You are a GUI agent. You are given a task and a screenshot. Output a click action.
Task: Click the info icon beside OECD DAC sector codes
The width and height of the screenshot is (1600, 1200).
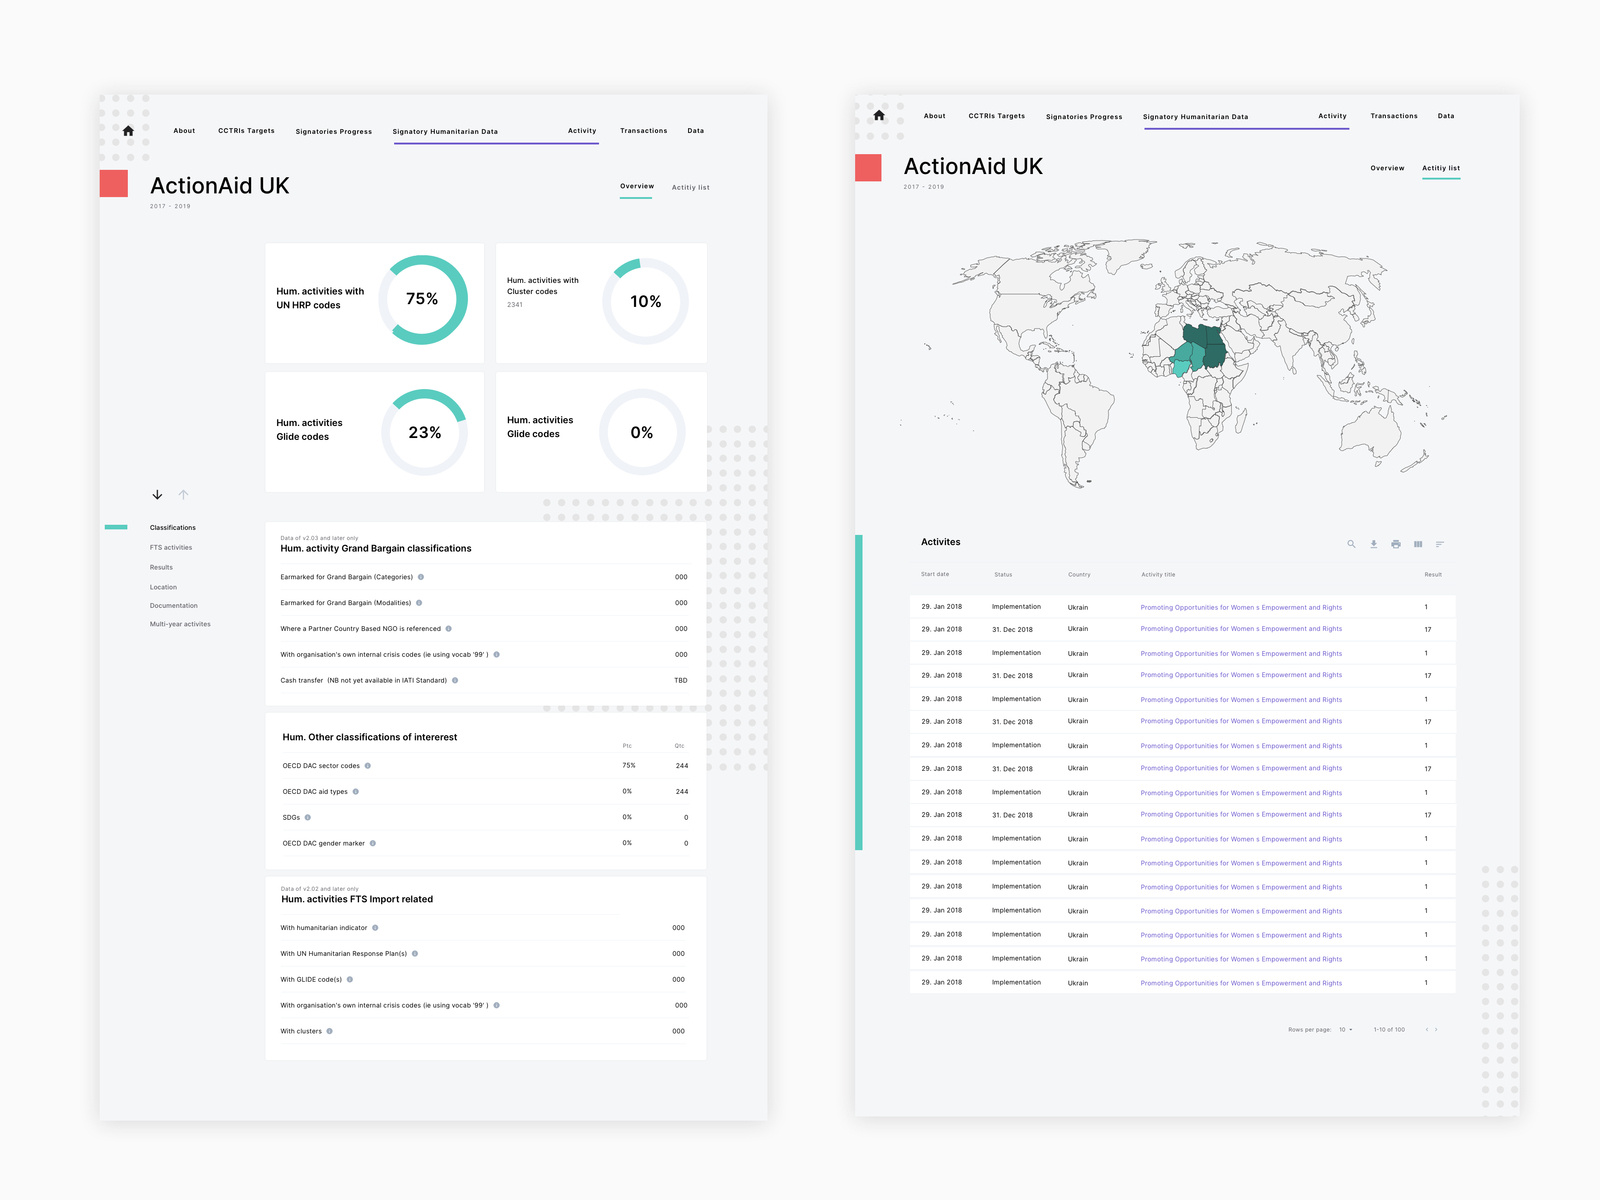(368, 765)
